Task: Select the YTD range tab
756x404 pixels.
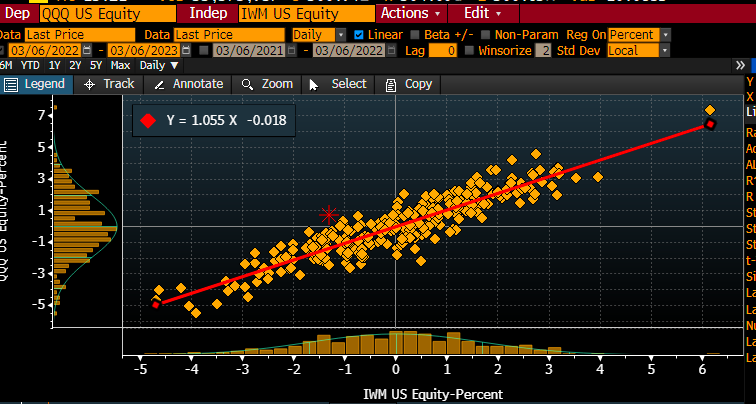Action: point(30,66)
